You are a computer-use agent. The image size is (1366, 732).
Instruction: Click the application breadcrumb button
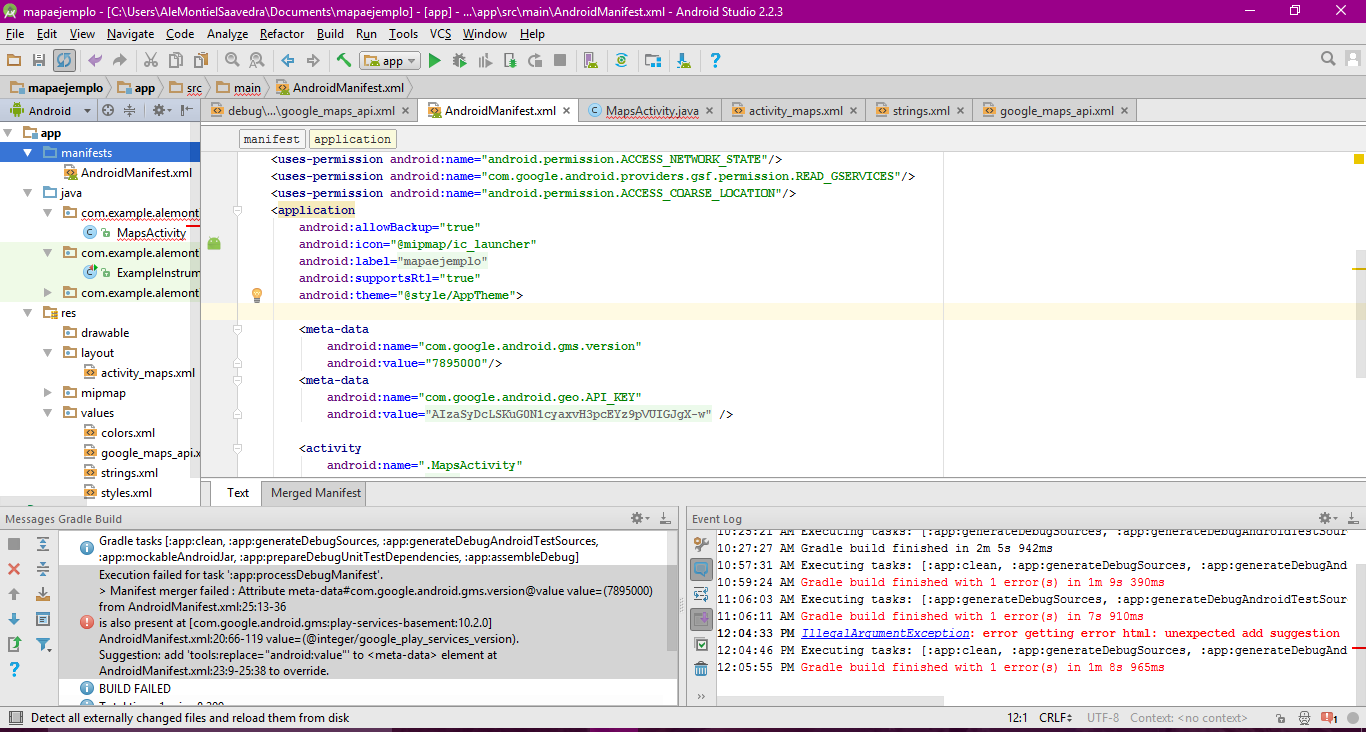click(353, 139)
